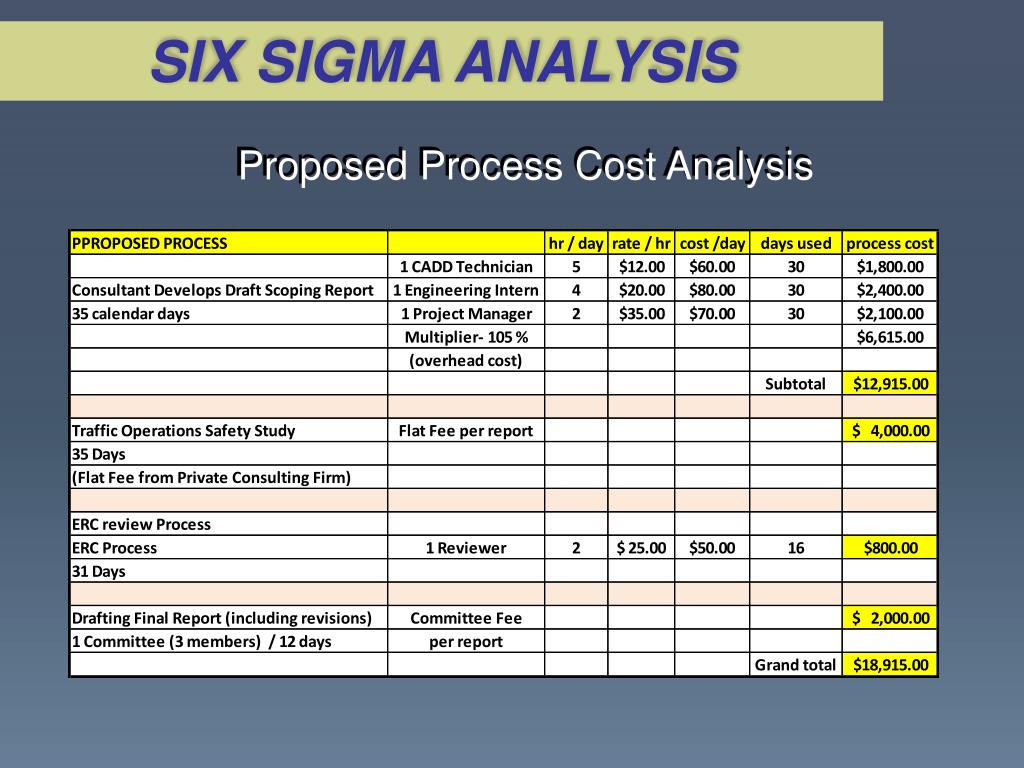This screenshot has height=768, width=1024.
Task: Click the highlighted '$800.00' cell
Action: tap(890, 548)
